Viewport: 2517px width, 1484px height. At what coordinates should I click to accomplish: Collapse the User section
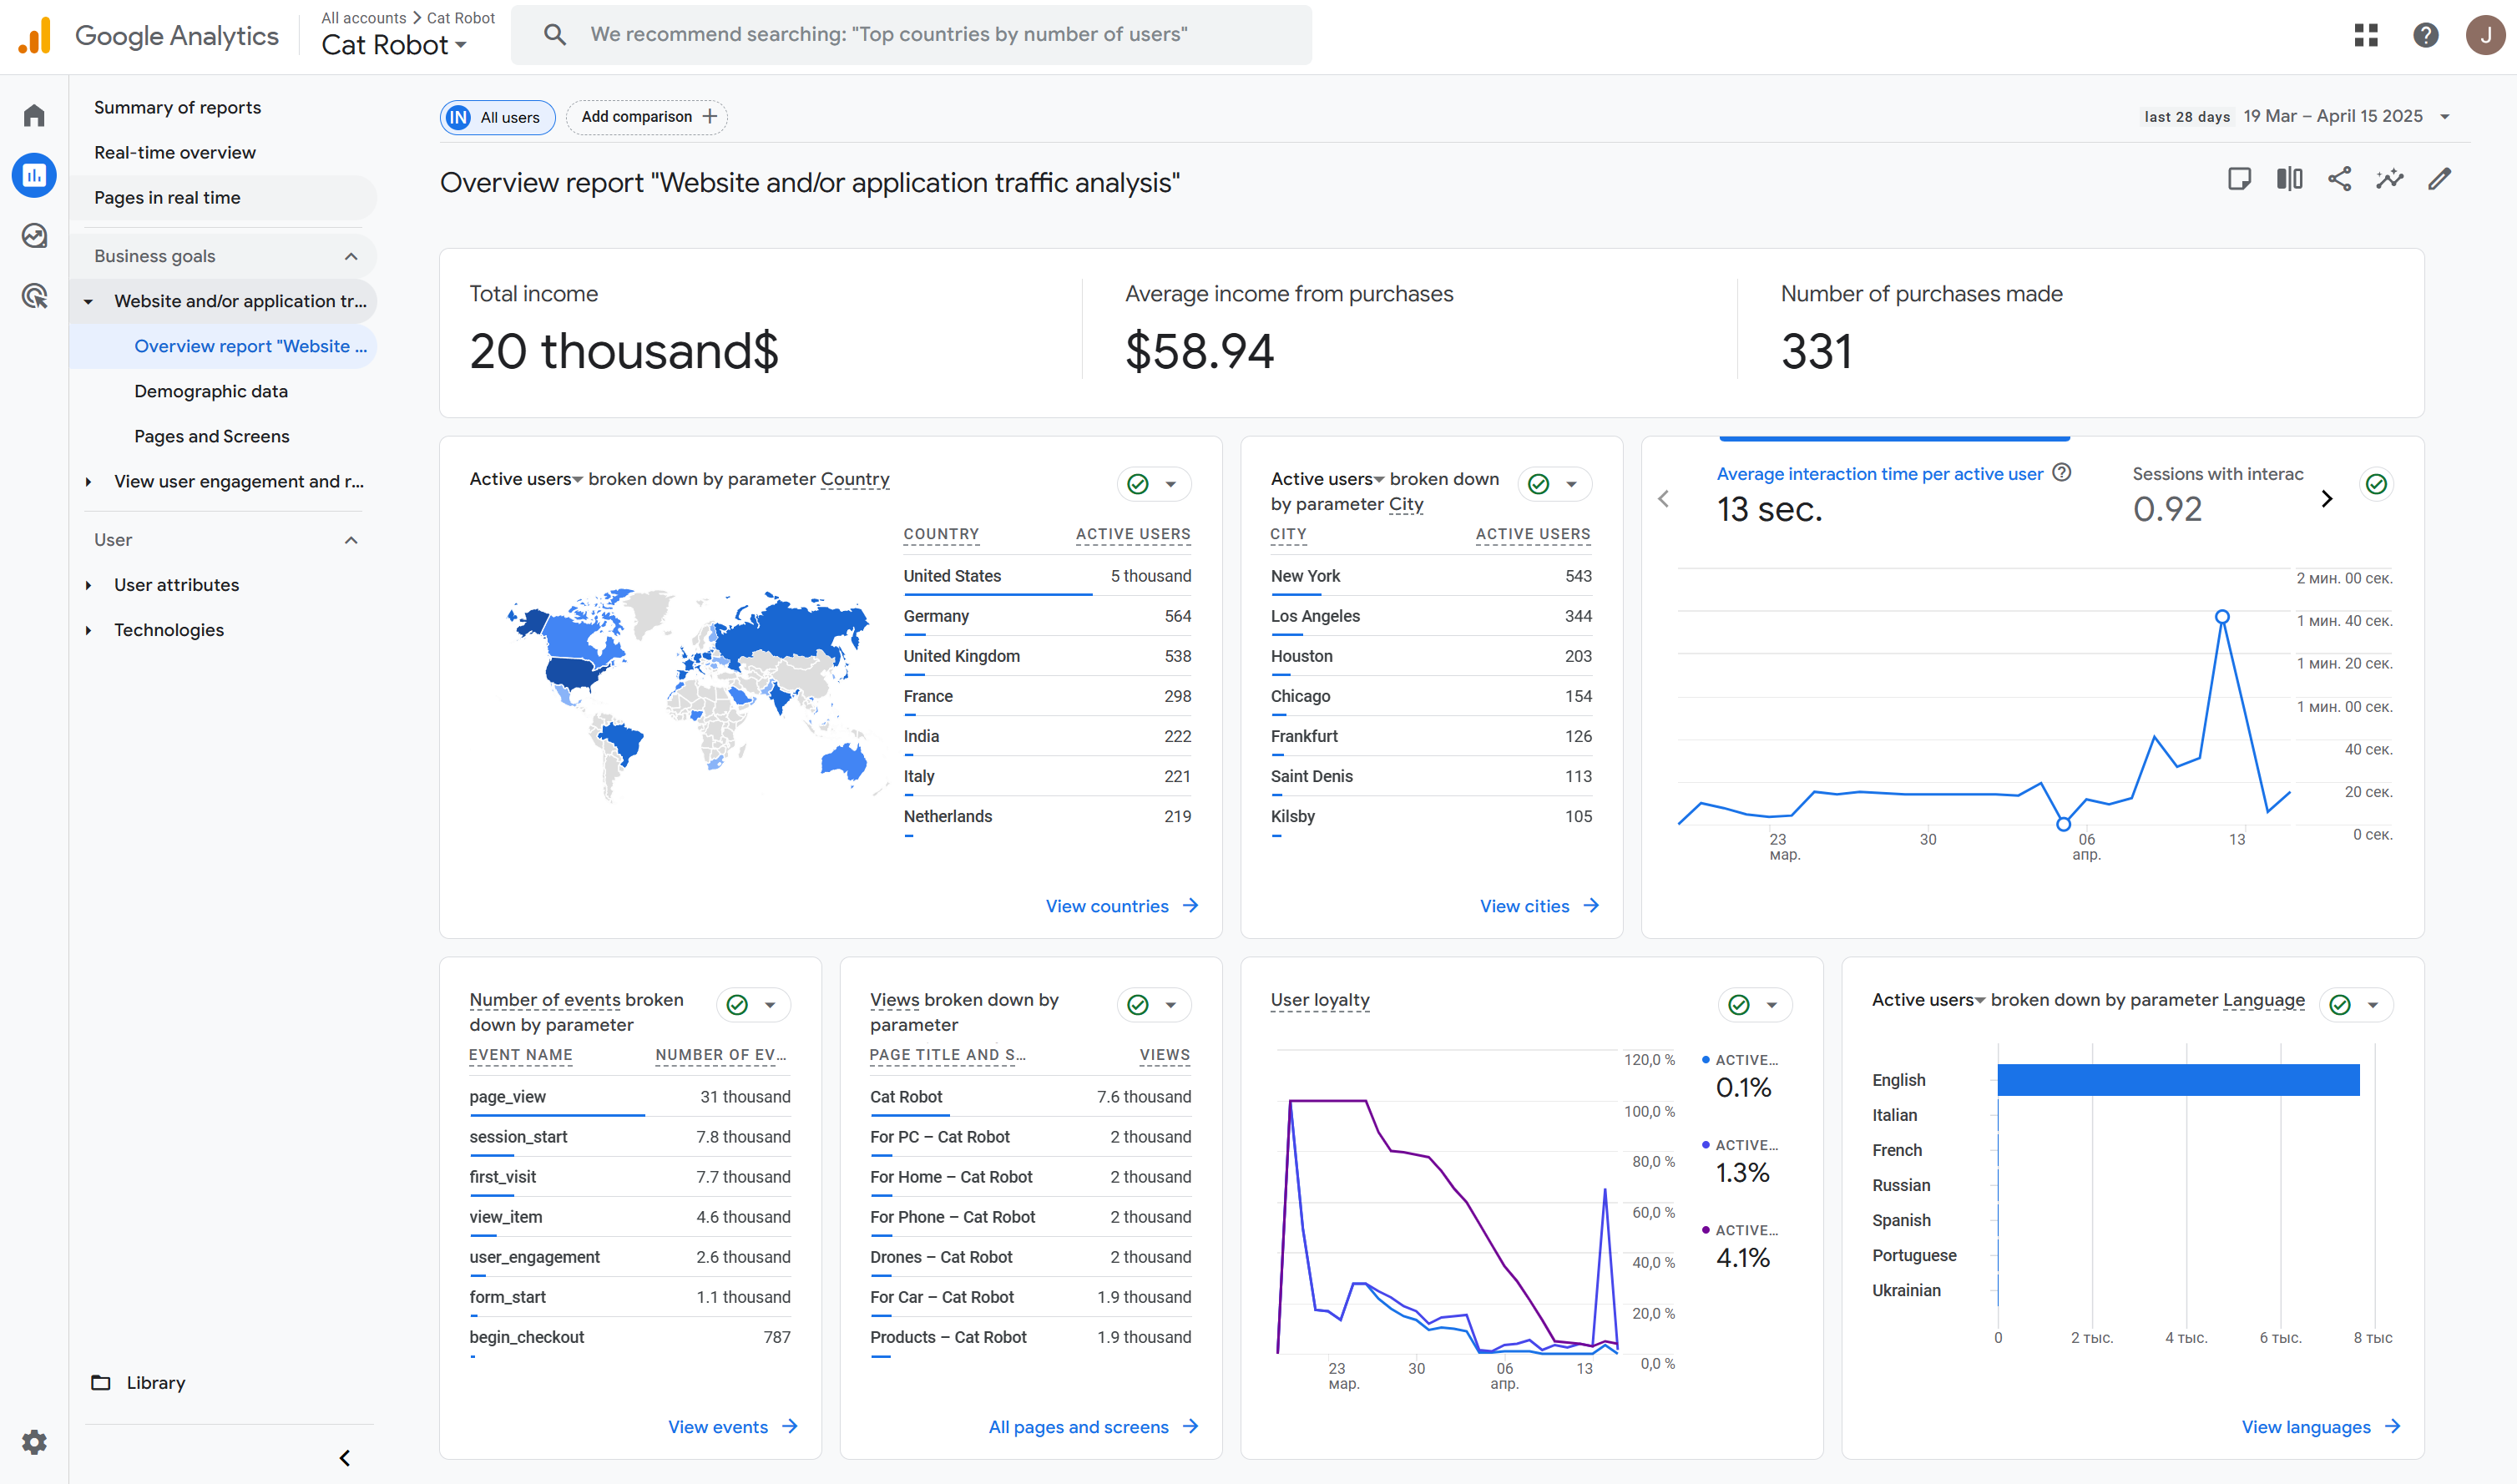[351, 540]
